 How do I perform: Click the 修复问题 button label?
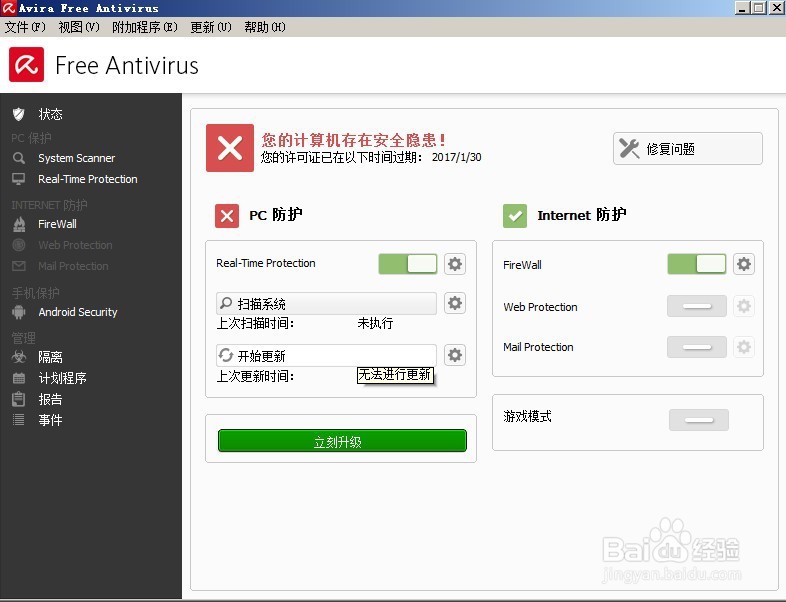point(670,149)
